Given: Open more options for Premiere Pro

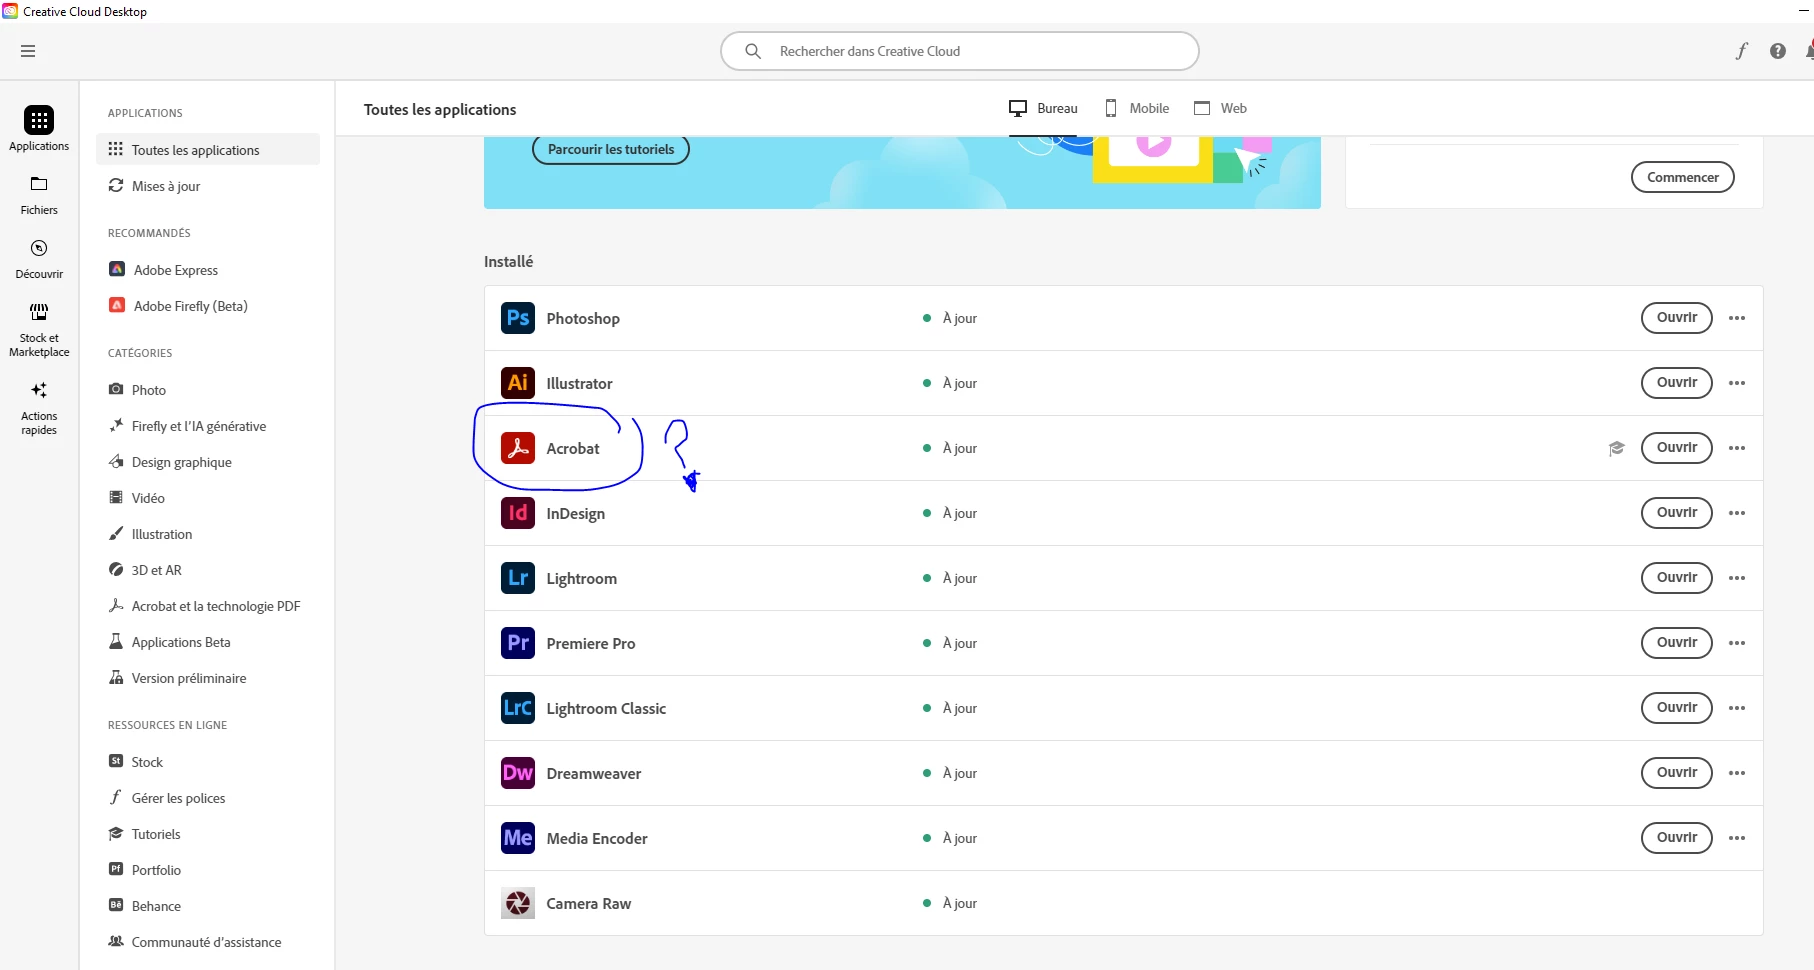Looking at the screenshot, I should coord(1737,643).
